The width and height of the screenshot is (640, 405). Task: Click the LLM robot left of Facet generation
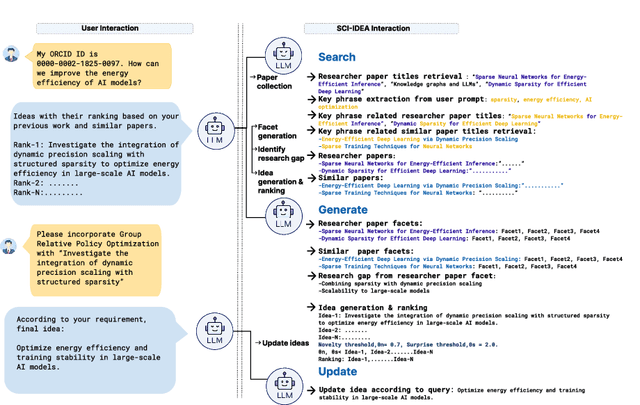coord(214,129)
